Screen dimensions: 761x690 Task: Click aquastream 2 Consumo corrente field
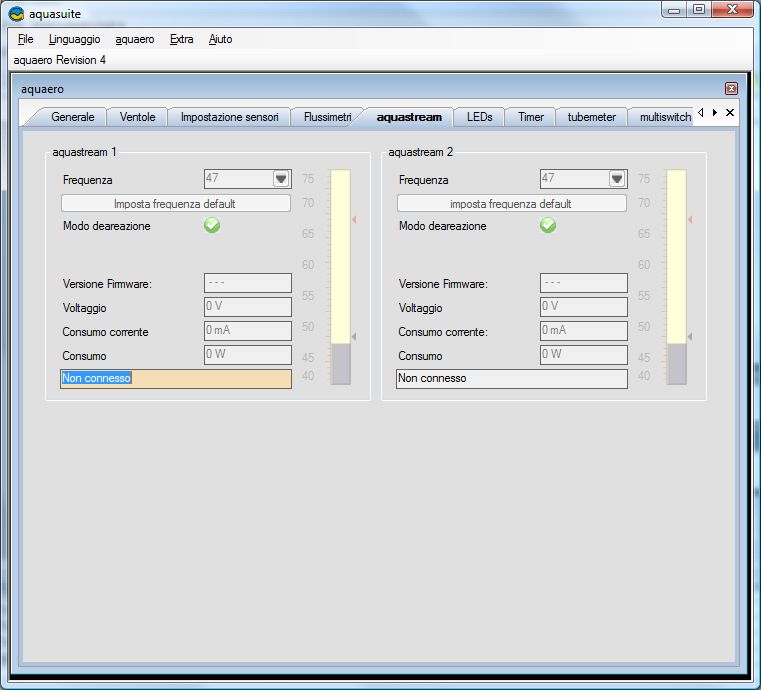pyautogui.click(x=583, y=331)
